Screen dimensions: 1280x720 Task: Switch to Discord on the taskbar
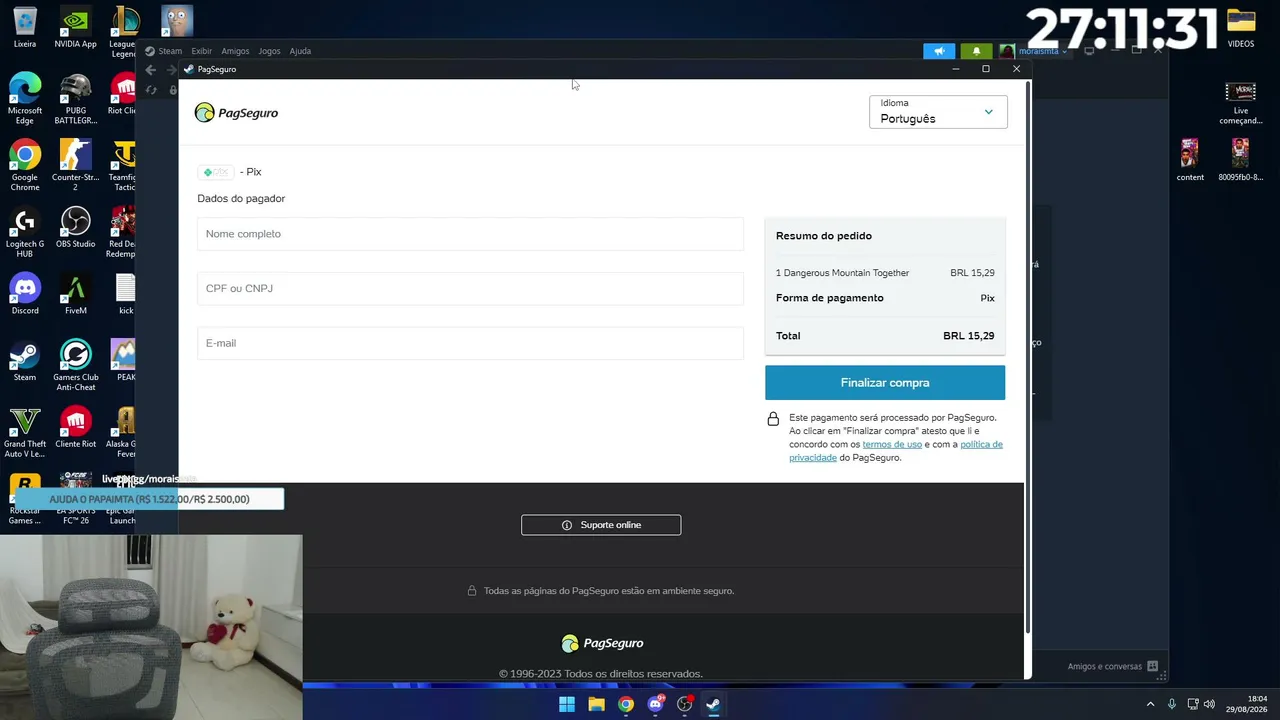(x=655, y=704)
